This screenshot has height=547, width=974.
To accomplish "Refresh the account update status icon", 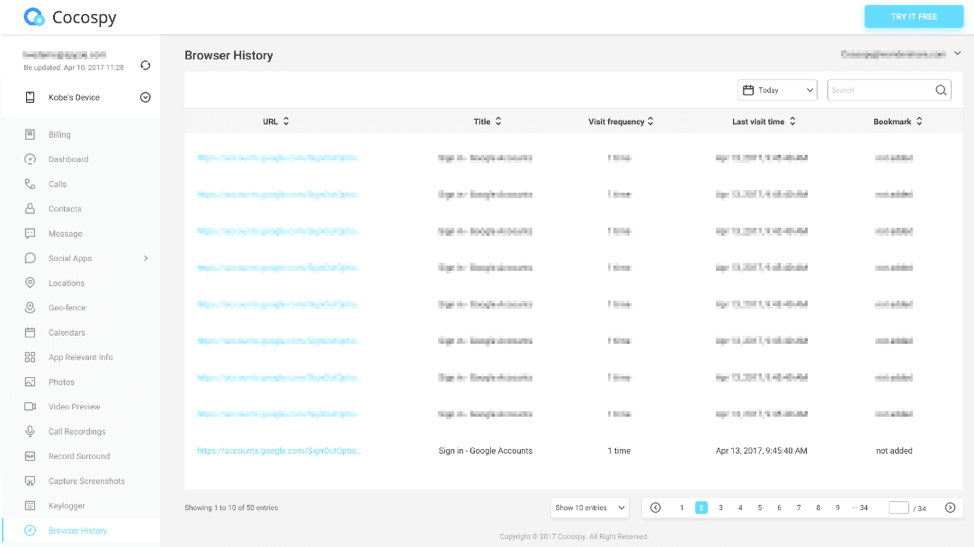I will click(145, 65).
